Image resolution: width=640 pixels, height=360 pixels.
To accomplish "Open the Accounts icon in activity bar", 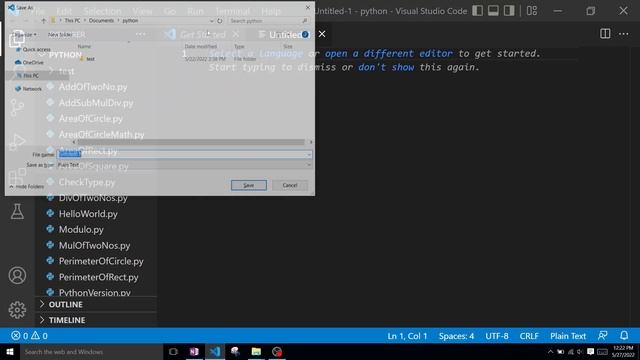I will click(x=17, y=276).
